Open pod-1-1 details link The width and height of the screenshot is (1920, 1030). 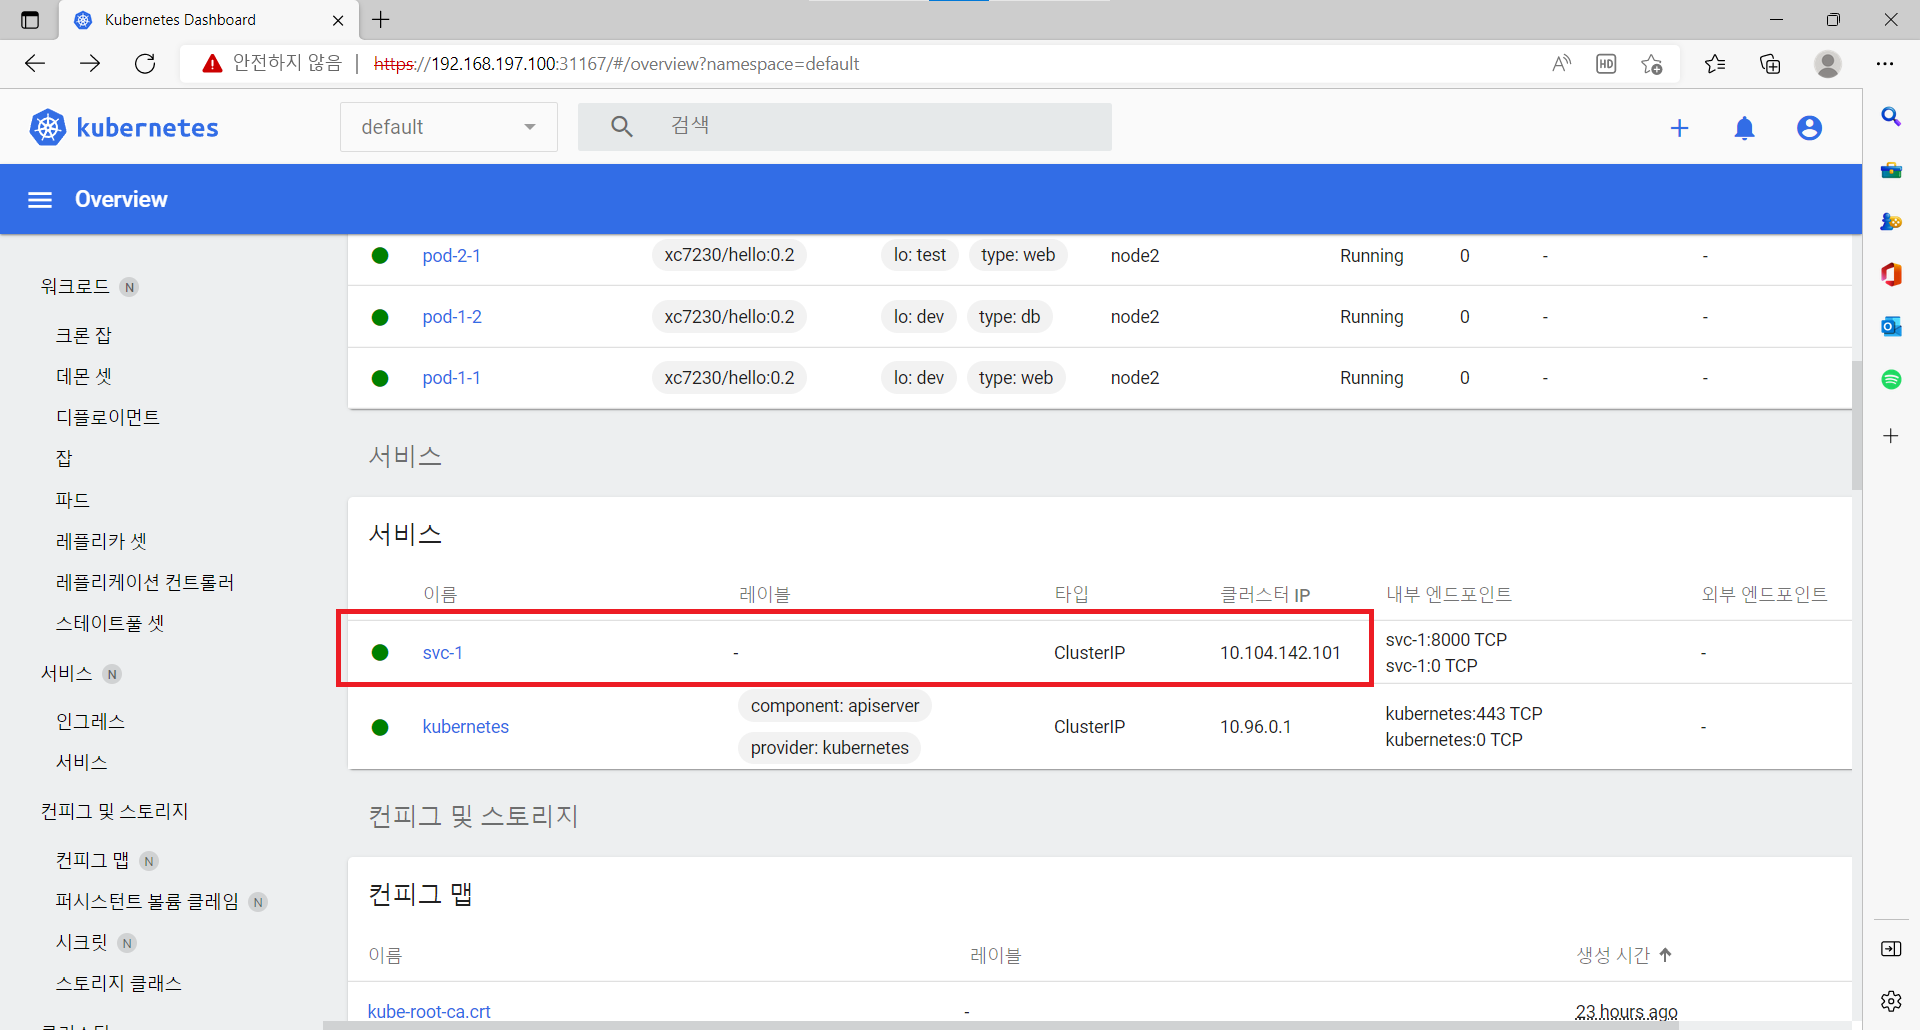pos(451,378)
